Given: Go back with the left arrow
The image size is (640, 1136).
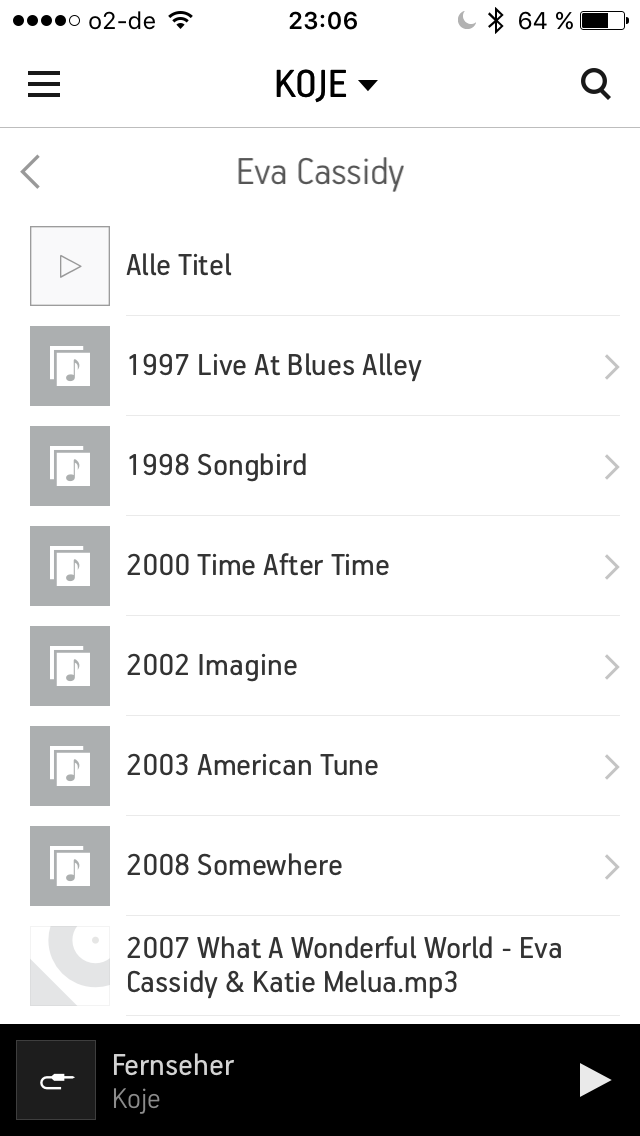Looking at the screenshot, I should pos(31,172).
